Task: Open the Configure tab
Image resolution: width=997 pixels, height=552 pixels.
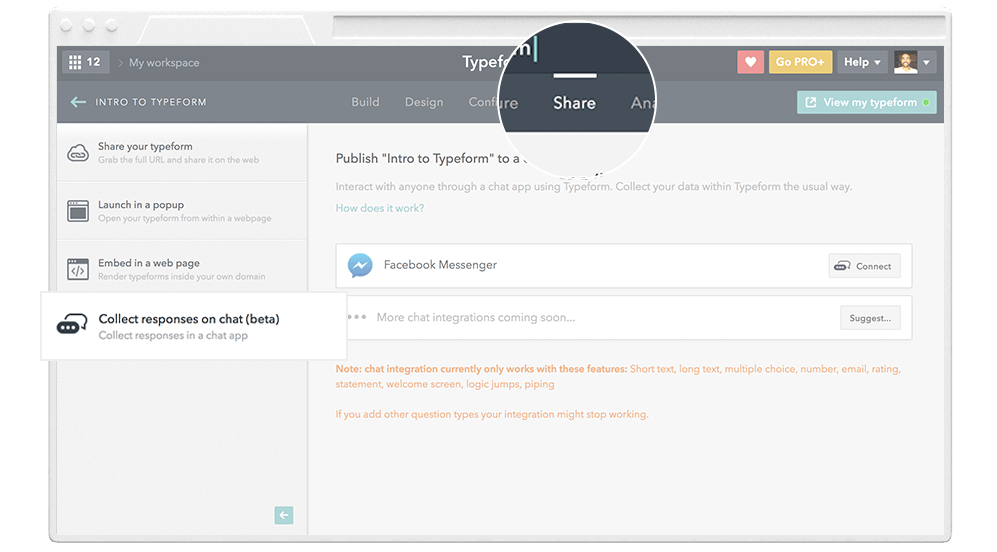Action: tap(493, 102)
